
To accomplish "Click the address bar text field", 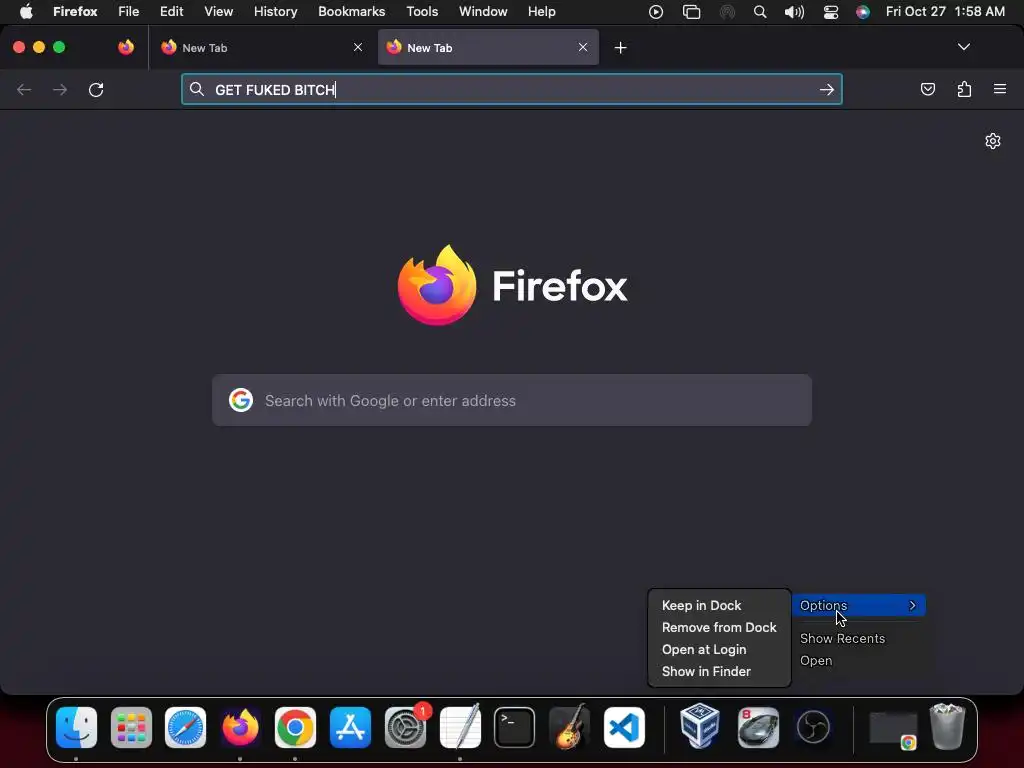I will (x=511, y=89).
